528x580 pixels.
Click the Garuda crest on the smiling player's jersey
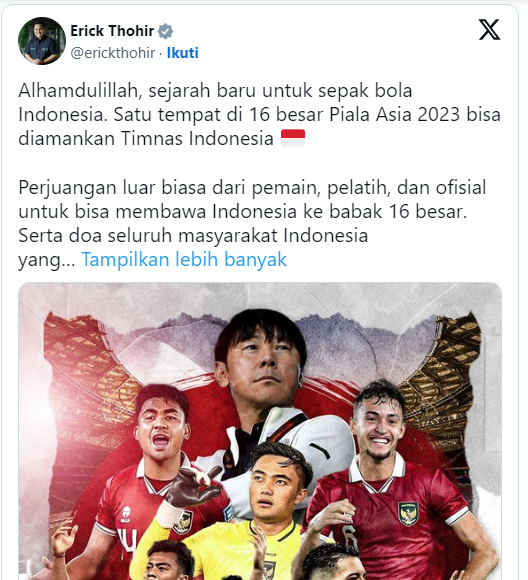408,512
